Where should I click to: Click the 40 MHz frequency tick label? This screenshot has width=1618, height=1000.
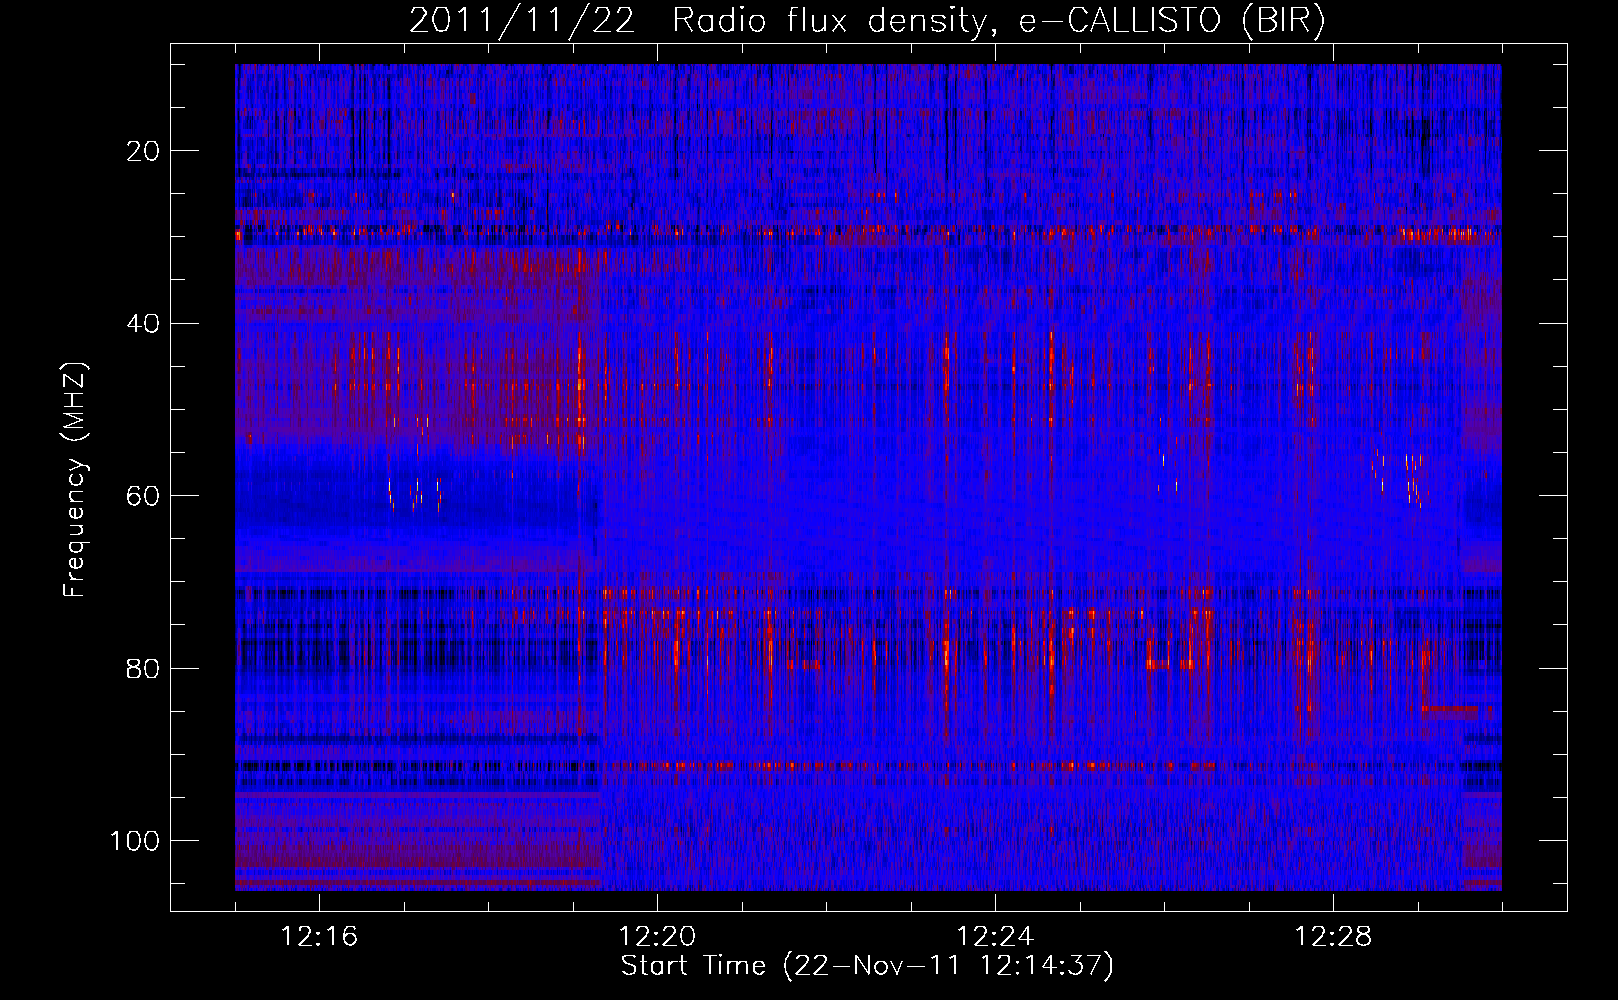[143, 324]
